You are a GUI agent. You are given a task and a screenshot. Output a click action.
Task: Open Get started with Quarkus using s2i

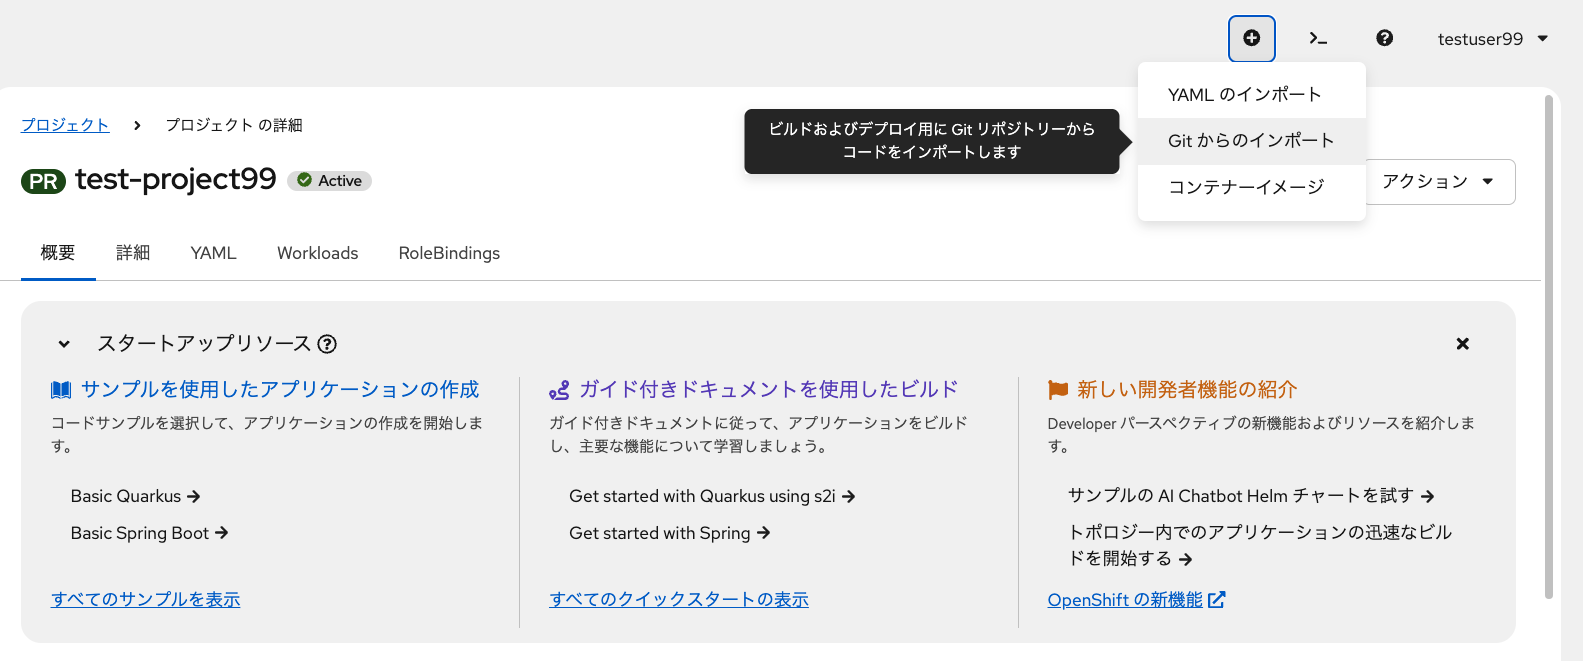tap(712, 496)
